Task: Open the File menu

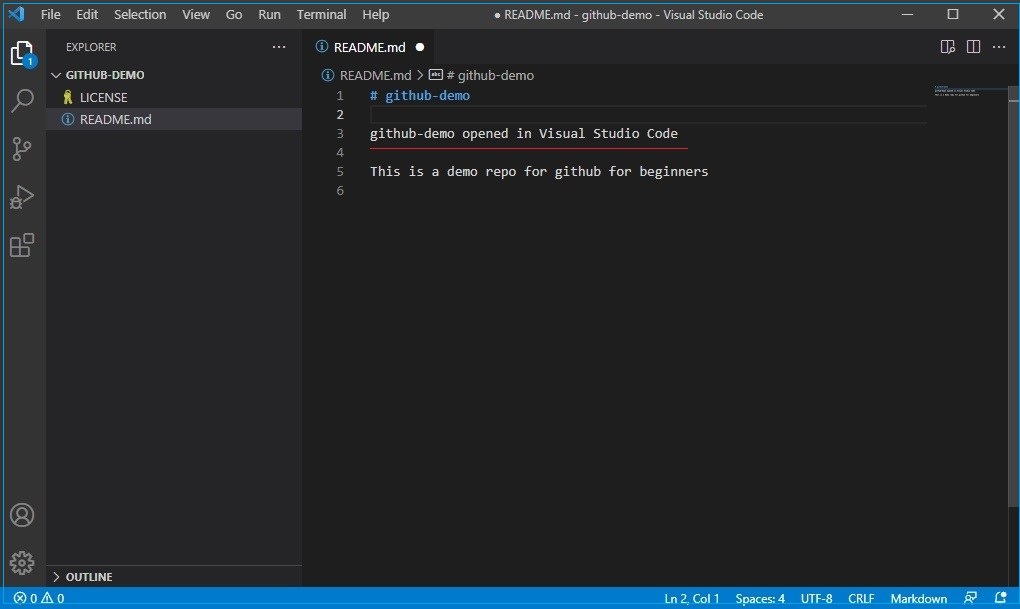Action: (x=51, y=14)
